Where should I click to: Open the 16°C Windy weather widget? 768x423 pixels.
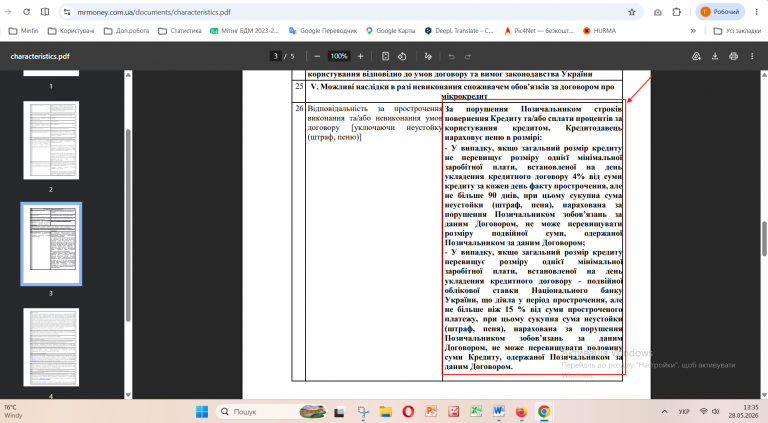pyautogui.click(x=13, y=411)
